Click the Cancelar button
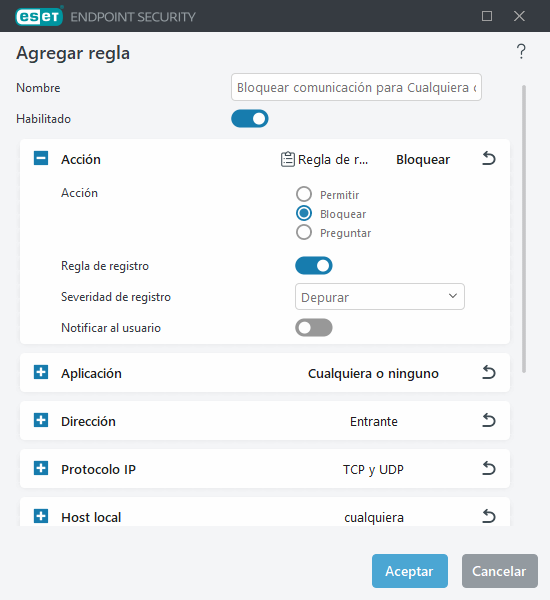This screenshot has width=550, height=600. point(499,571)
